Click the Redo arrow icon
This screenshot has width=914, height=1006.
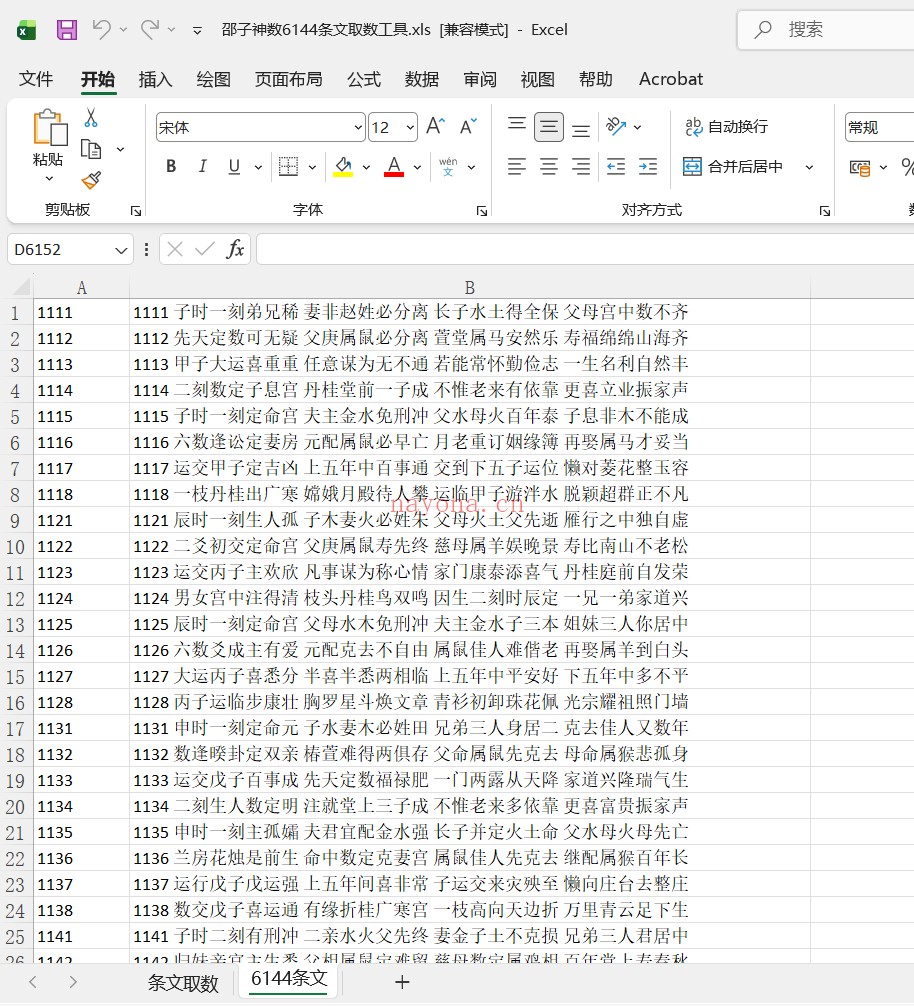(x=150, y=29)
